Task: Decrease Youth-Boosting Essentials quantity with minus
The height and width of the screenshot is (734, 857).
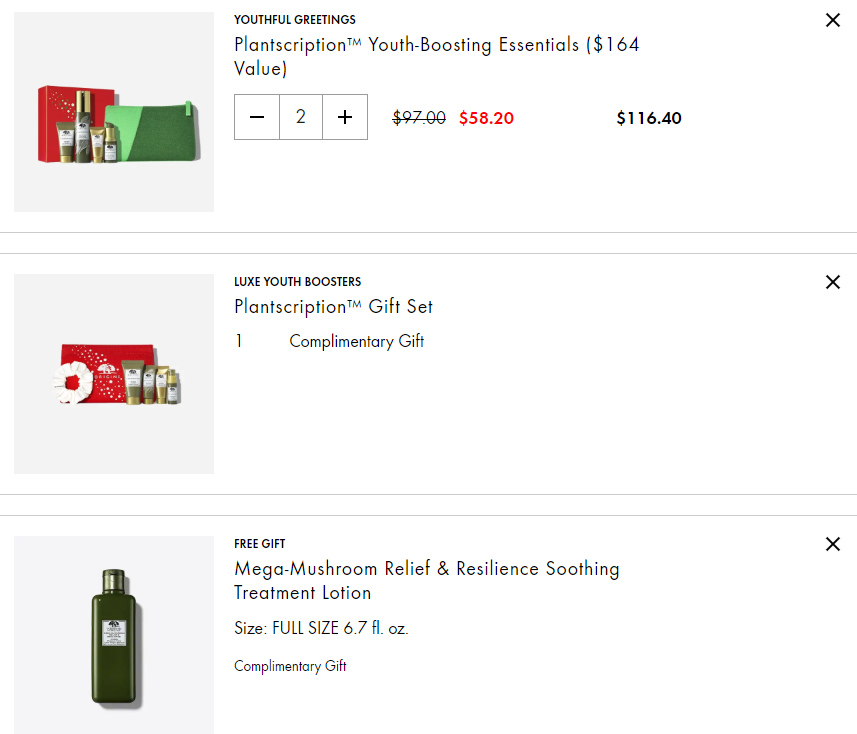Action: pos(257,117)
